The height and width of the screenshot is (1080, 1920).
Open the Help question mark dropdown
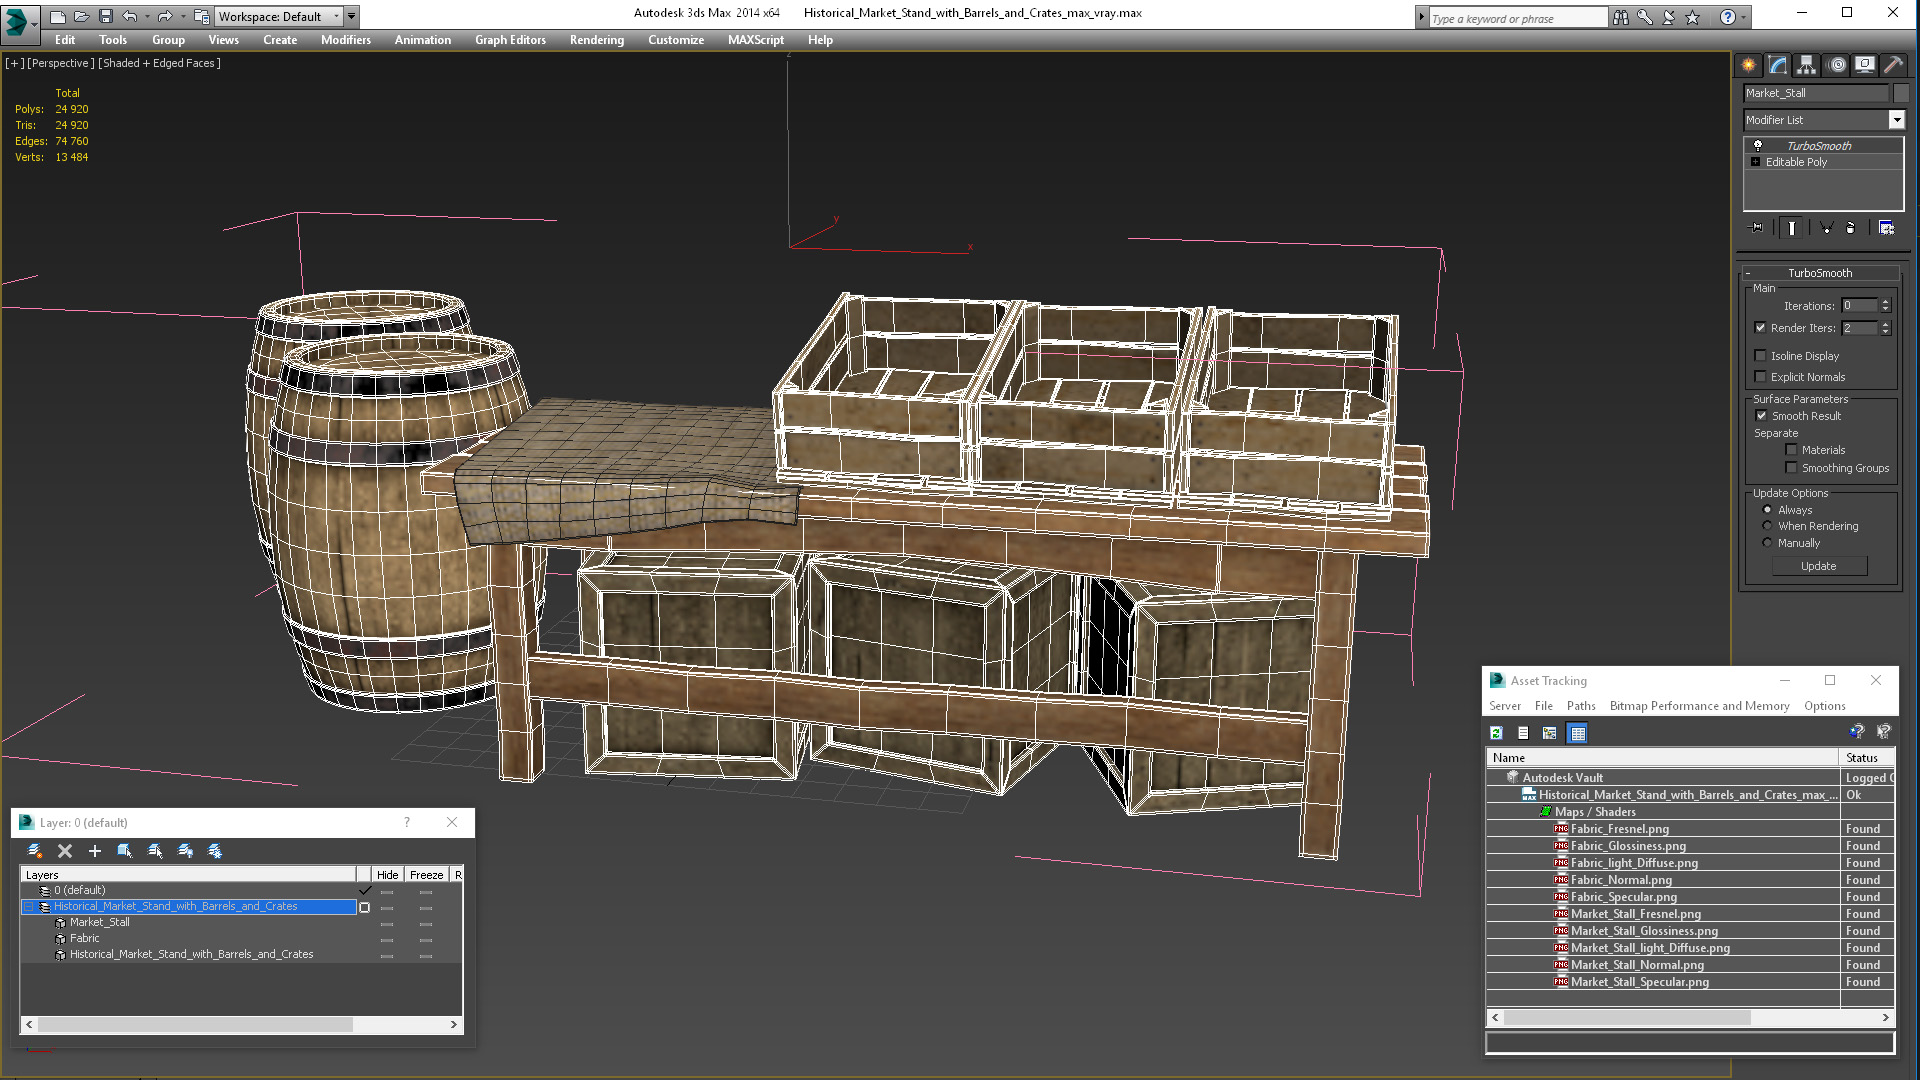[x=1744, y=17]
